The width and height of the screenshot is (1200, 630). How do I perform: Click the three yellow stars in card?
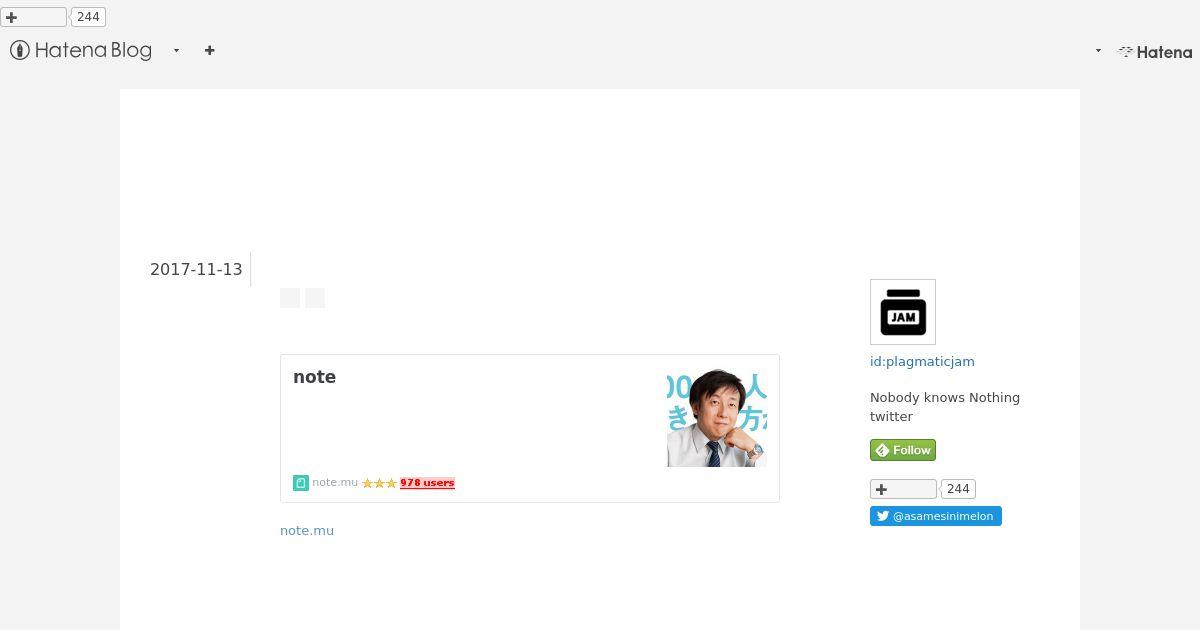click(379, 483)
